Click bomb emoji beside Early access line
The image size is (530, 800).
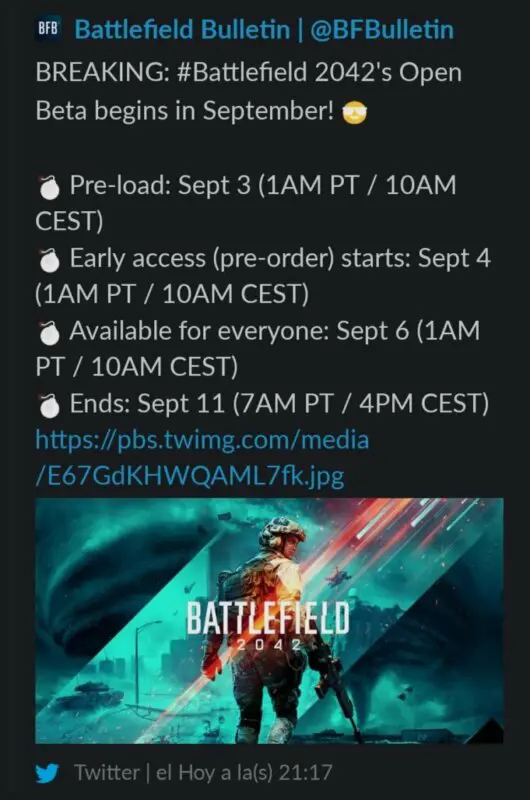[49, 260]
